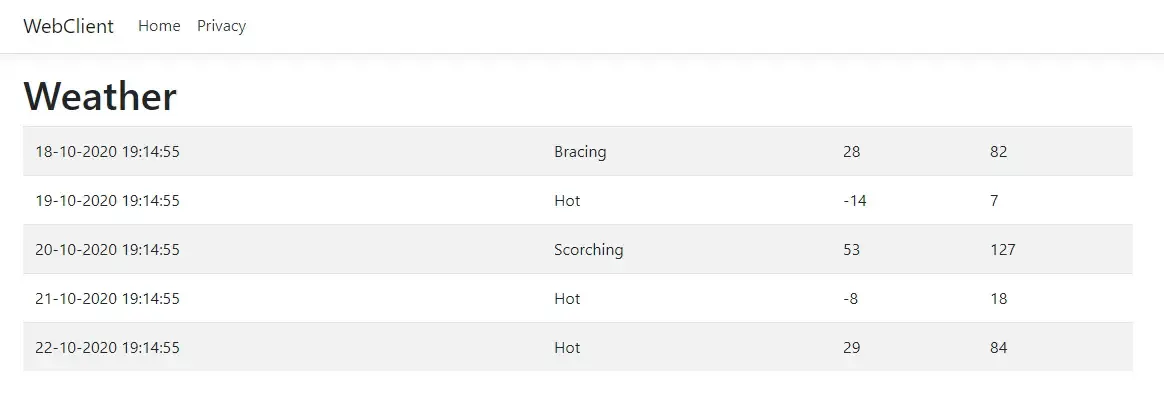Click temperature value 53
This screenshot has height=407, width=1164.
[x=852, y=250]
